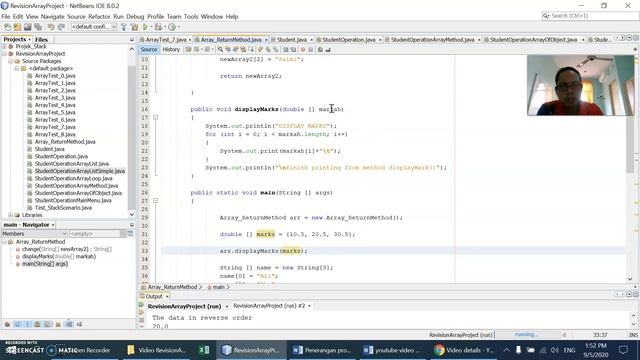Image resolution: width=640 pixels, height=360 pixels.
Task: Click the New Project toolbar icon
Action: pyautogui.click(x=17, y=27)
